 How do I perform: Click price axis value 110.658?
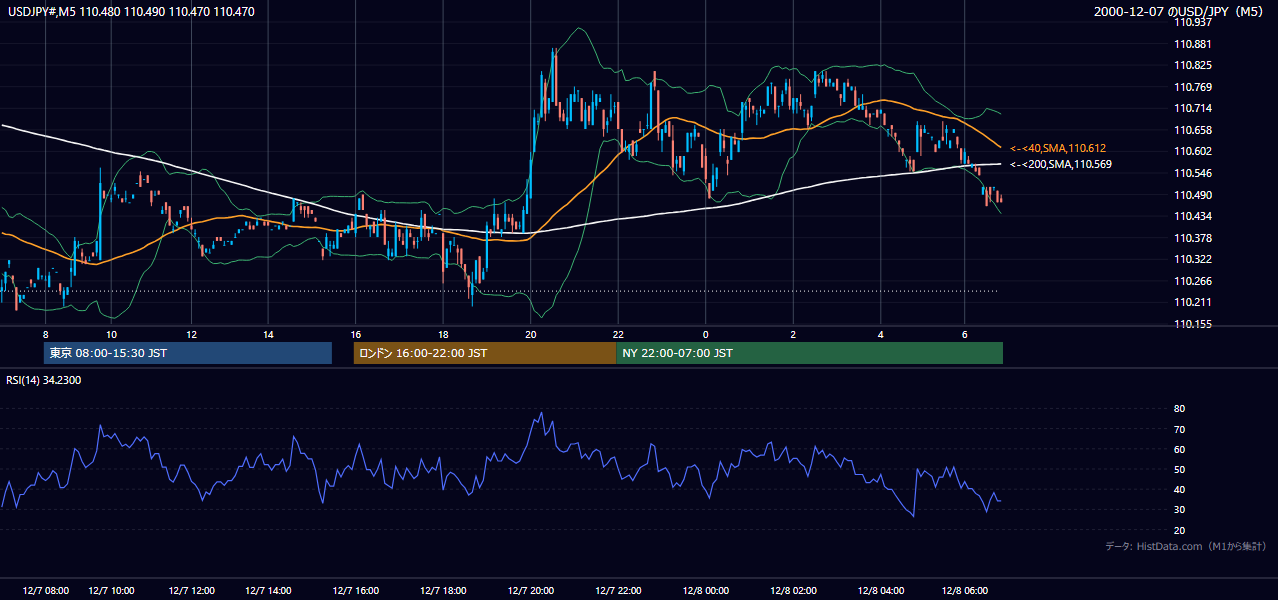coord(1192,130)
